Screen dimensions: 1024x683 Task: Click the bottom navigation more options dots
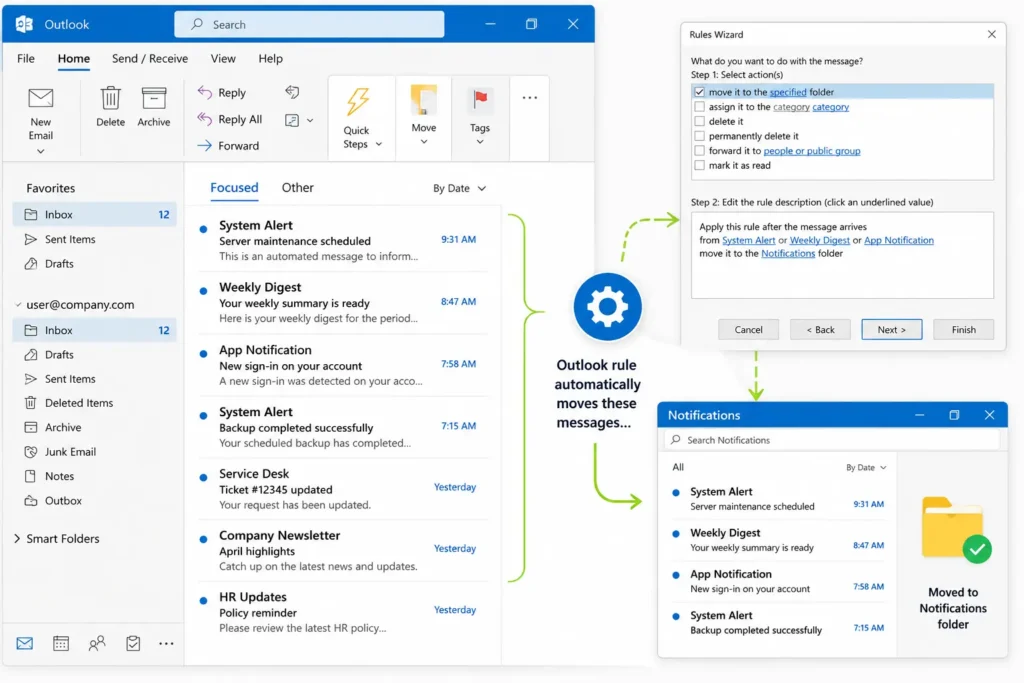coord(167,644)
